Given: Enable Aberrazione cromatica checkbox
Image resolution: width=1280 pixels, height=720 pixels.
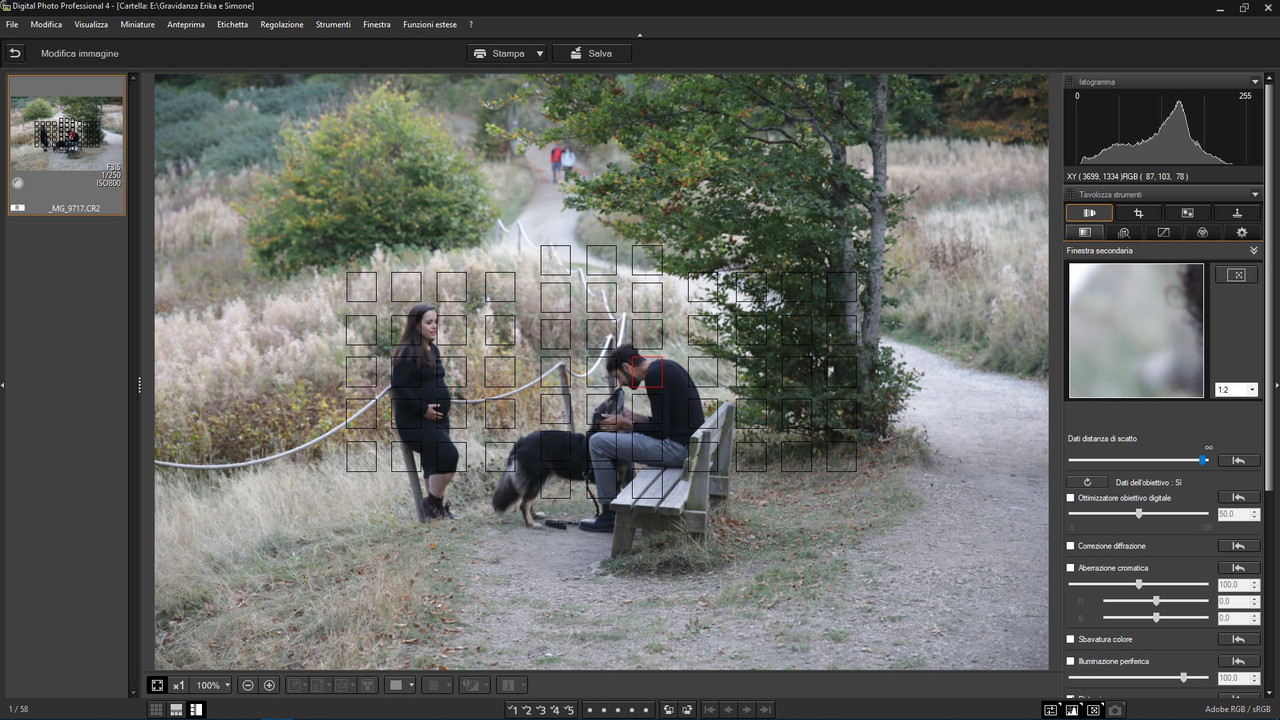Looking at the screenshot, I should (x=1071, y=568).
